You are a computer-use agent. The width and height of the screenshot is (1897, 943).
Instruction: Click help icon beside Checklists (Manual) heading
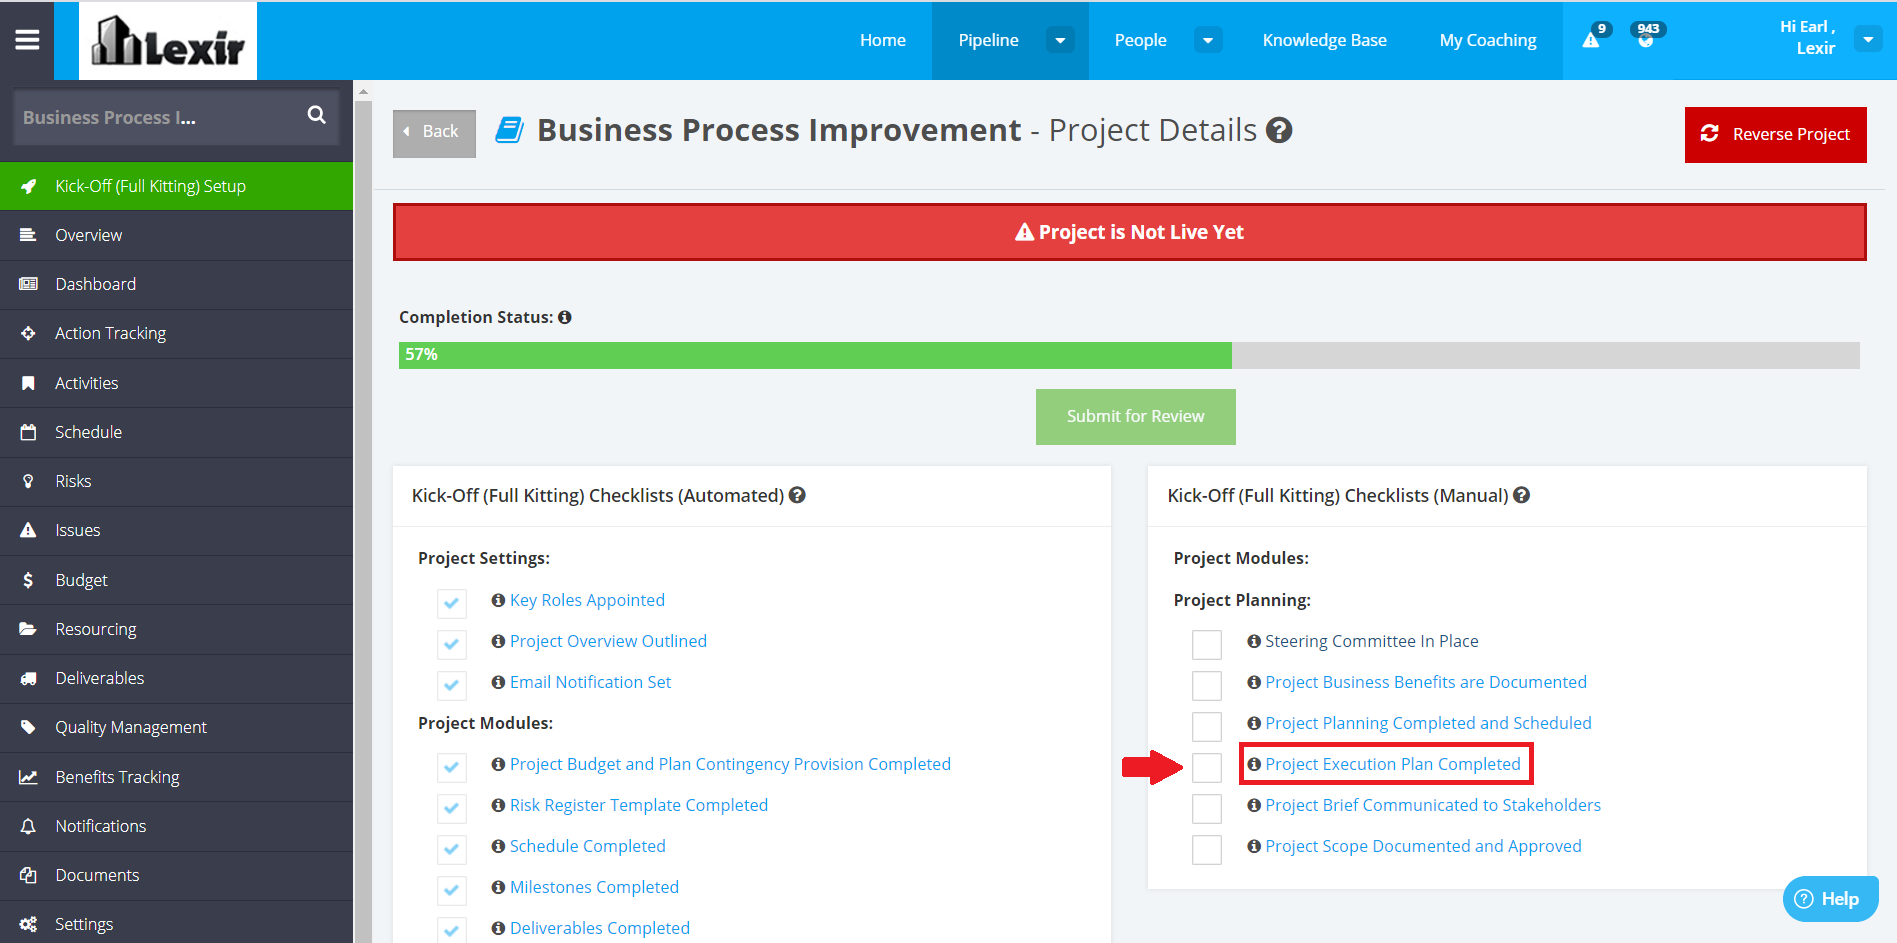click(x=1521, y=495)
